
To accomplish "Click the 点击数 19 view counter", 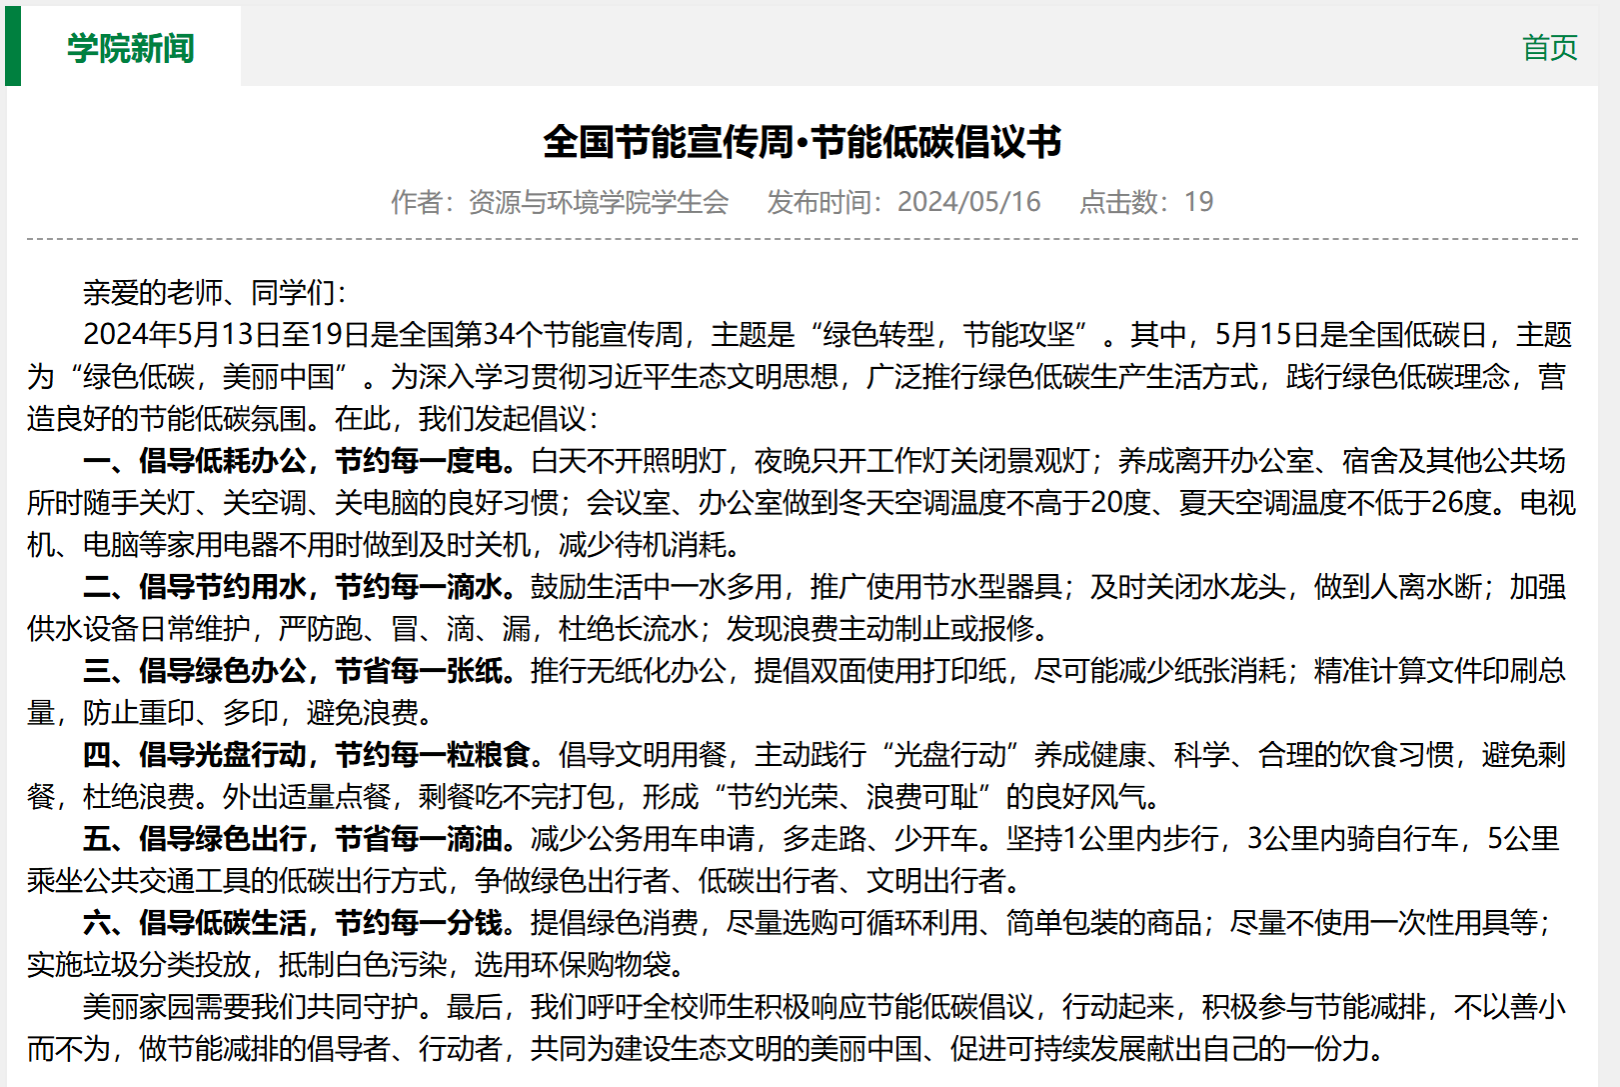I will point(1146,202).
